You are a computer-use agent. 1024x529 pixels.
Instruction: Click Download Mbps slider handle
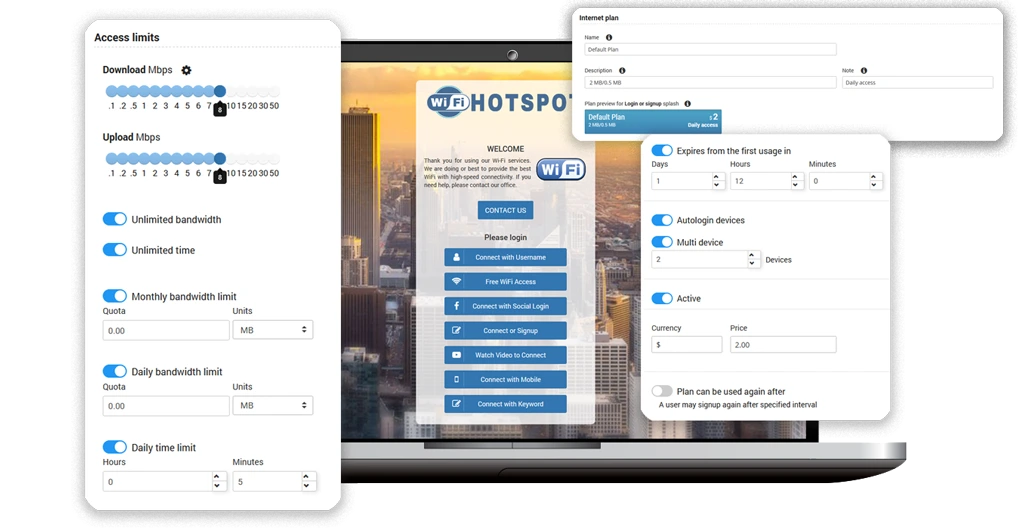pos(220,91)
